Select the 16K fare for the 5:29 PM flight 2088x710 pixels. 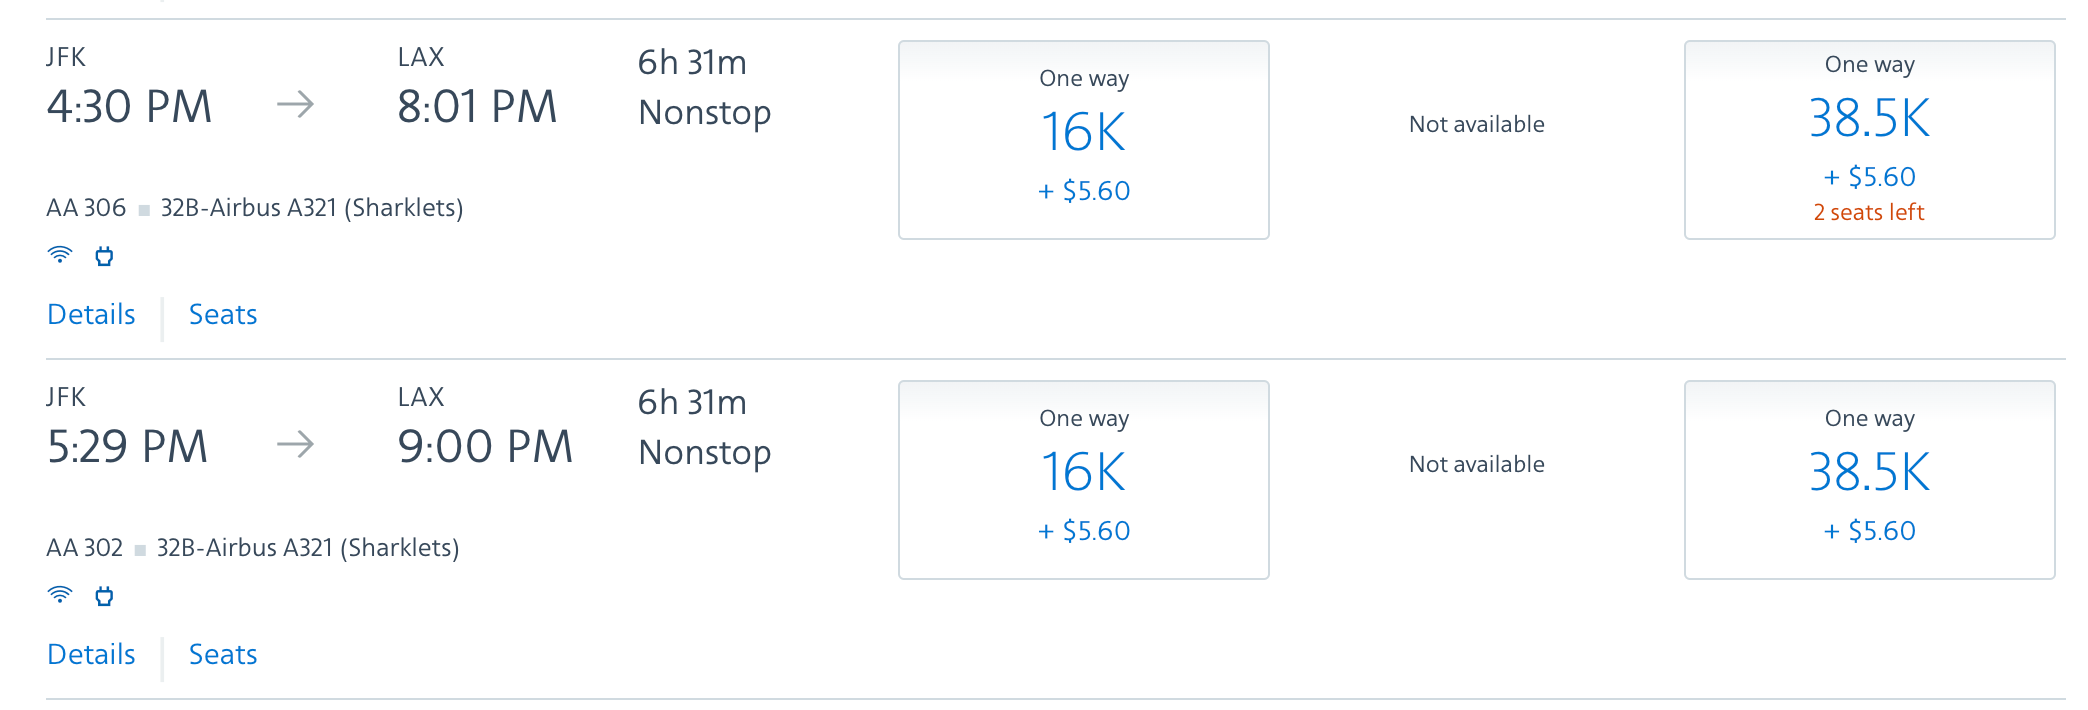point(1084,480)
